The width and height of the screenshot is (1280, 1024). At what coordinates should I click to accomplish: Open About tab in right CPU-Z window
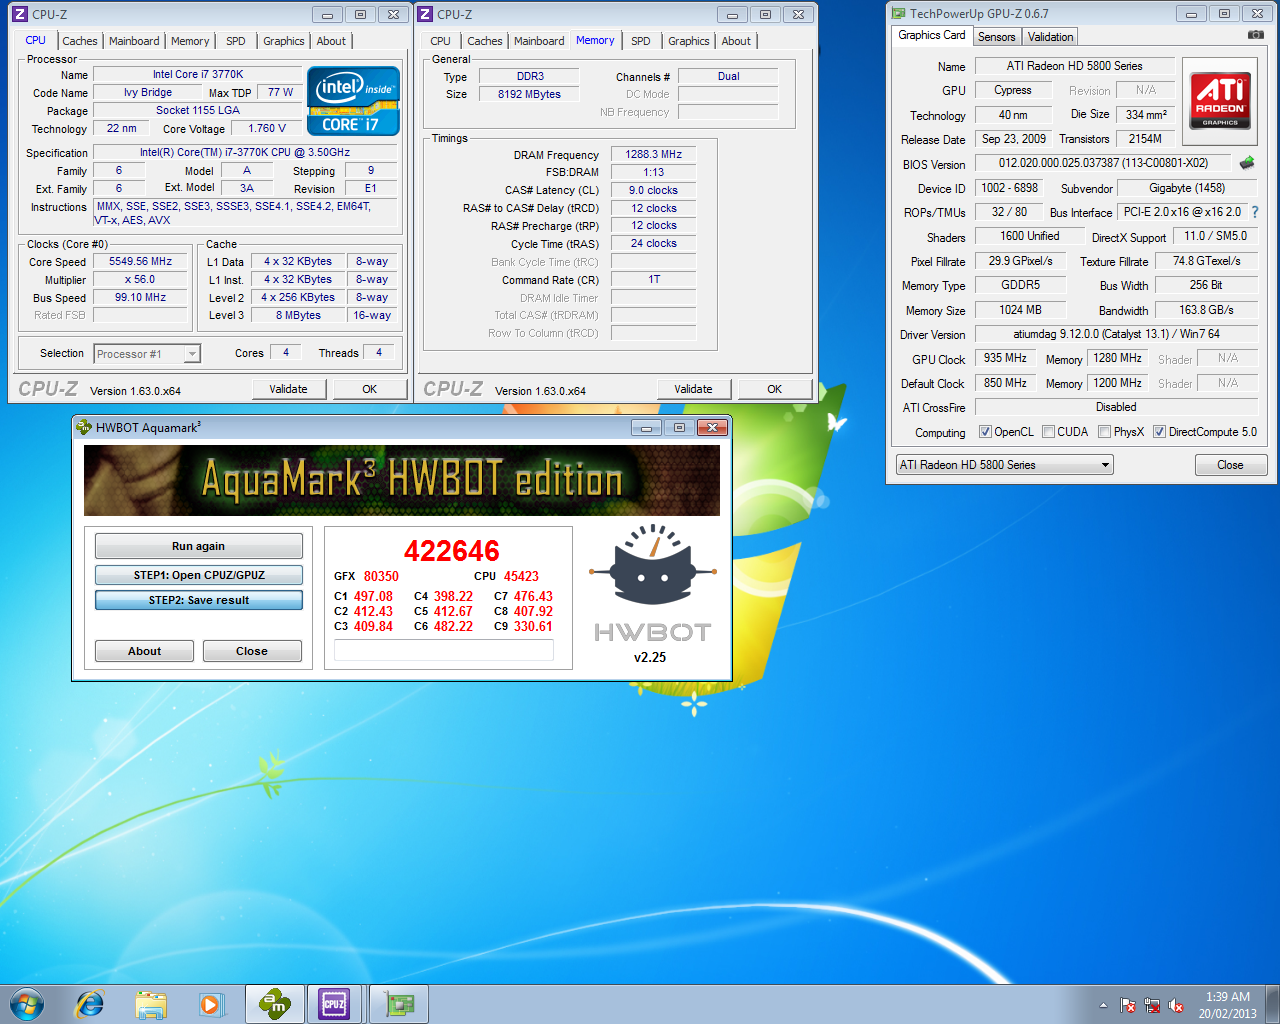[x=736, y=41]
